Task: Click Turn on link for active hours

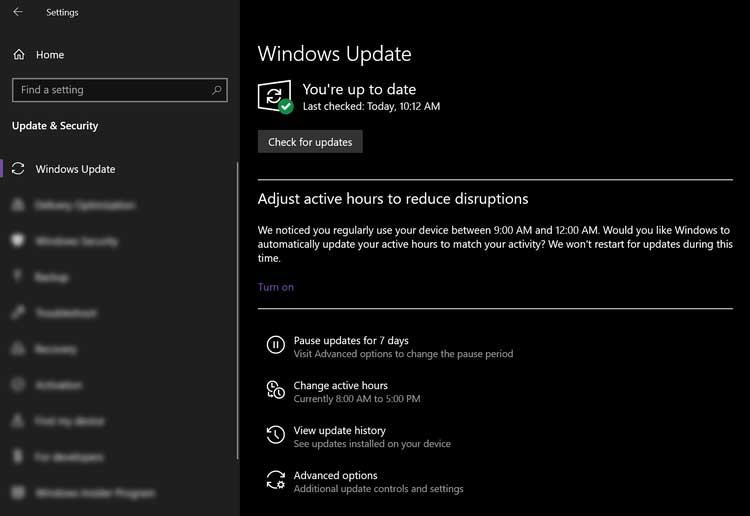Action: coord(276,287)
